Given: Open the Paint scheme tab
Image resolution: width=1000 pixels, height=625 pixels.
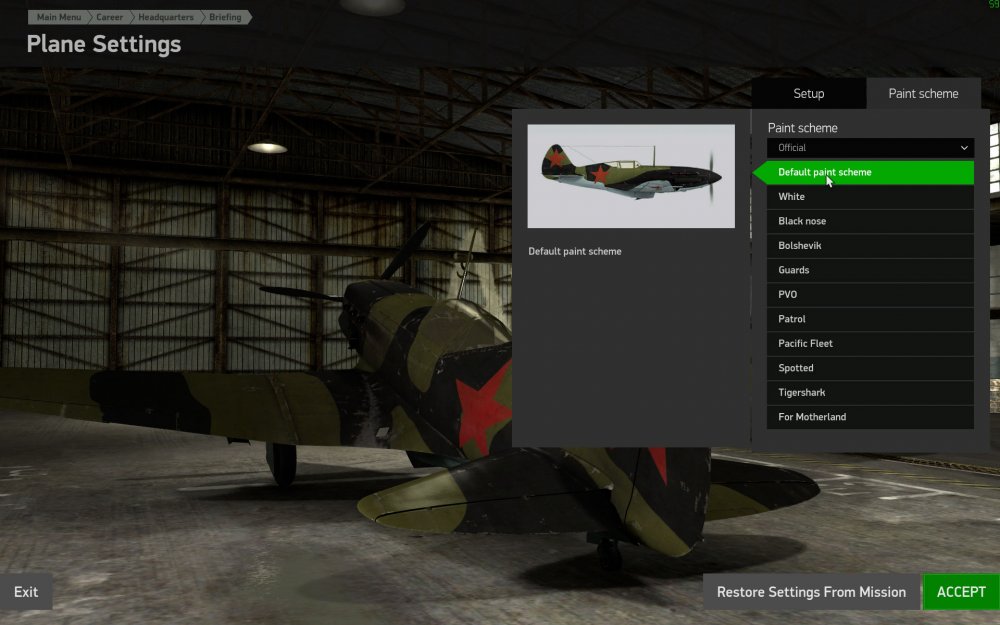Looking at the screenshot, I should click(923, 94).
